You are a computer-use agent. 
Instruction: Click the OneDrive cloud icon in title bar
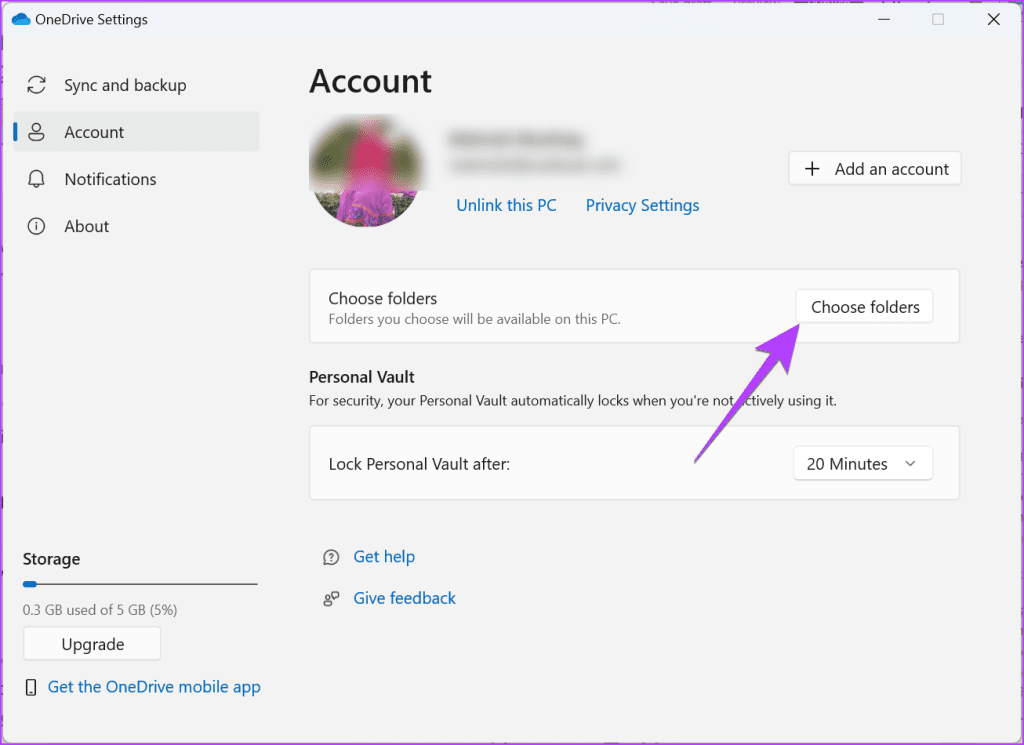[21, 20]
